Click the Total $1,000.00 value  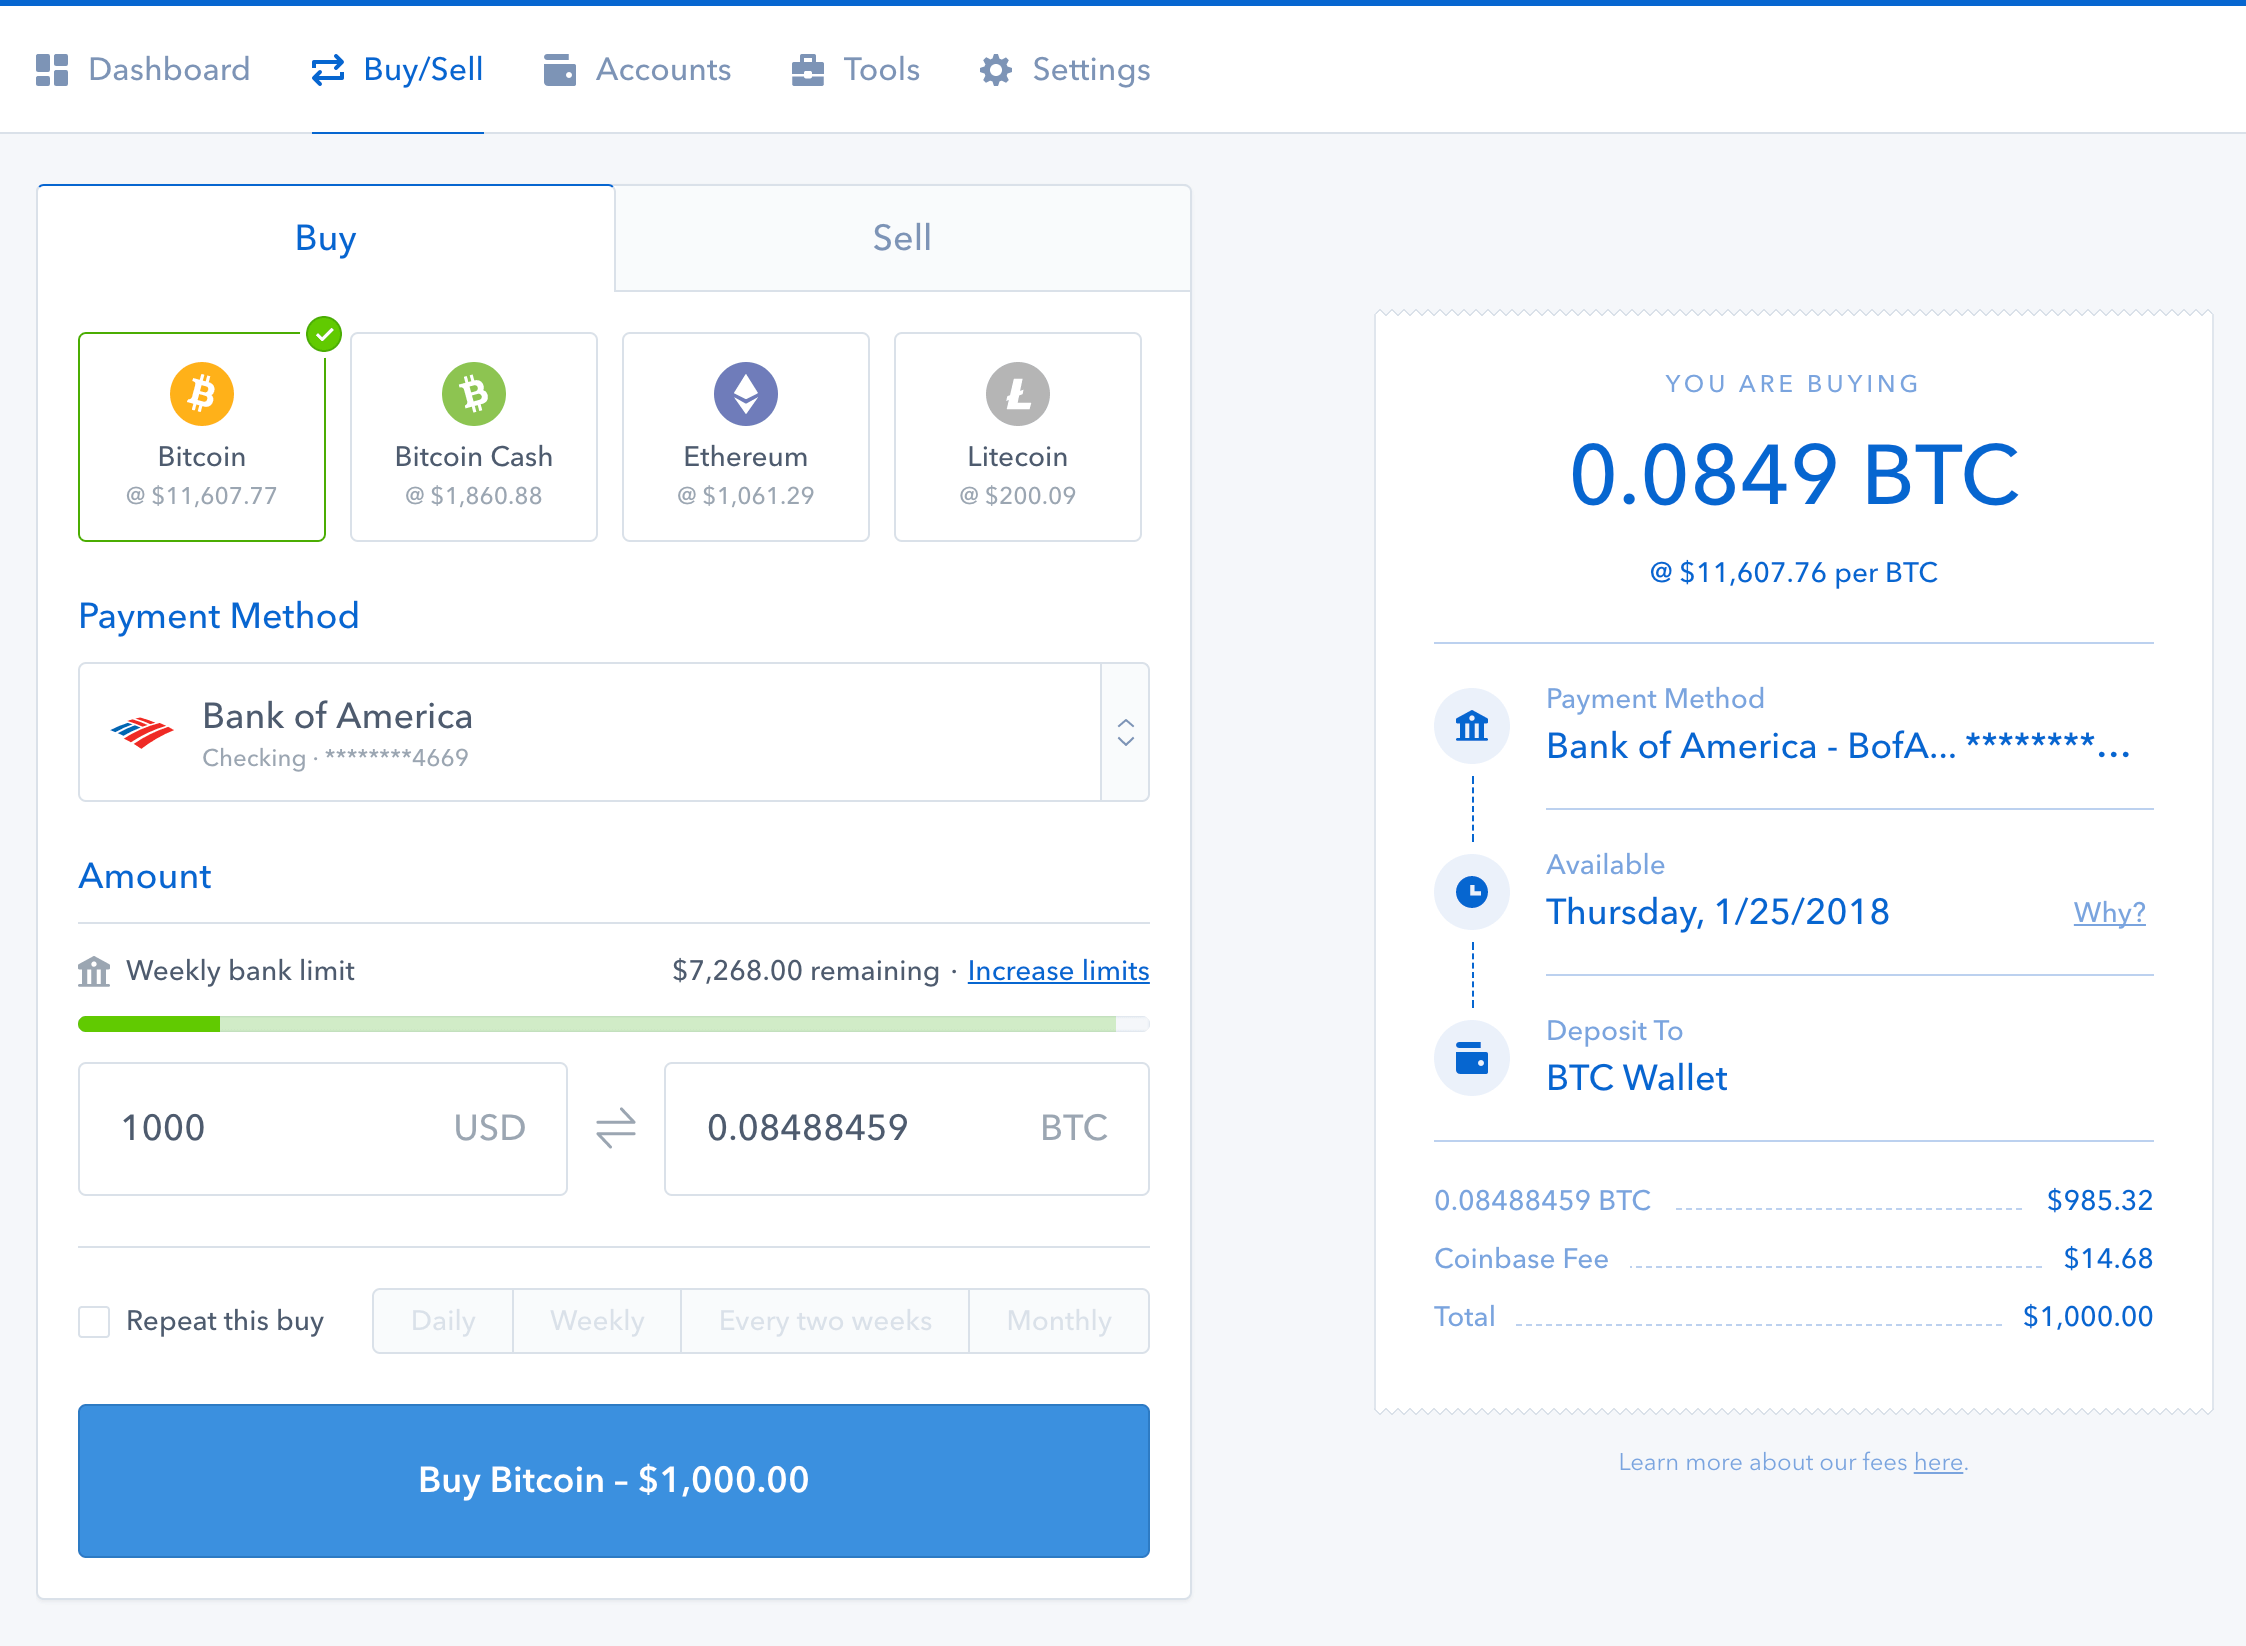2088,1317
